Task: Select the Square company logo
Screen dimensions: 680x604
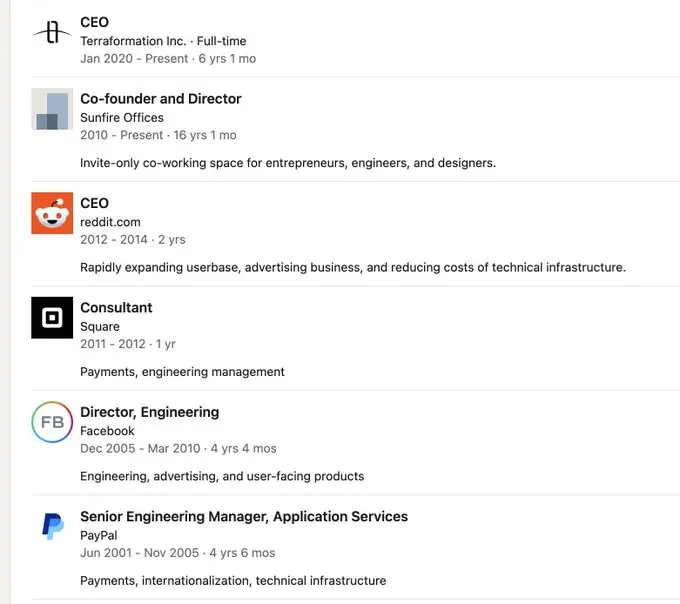Action: coord(52,318)
